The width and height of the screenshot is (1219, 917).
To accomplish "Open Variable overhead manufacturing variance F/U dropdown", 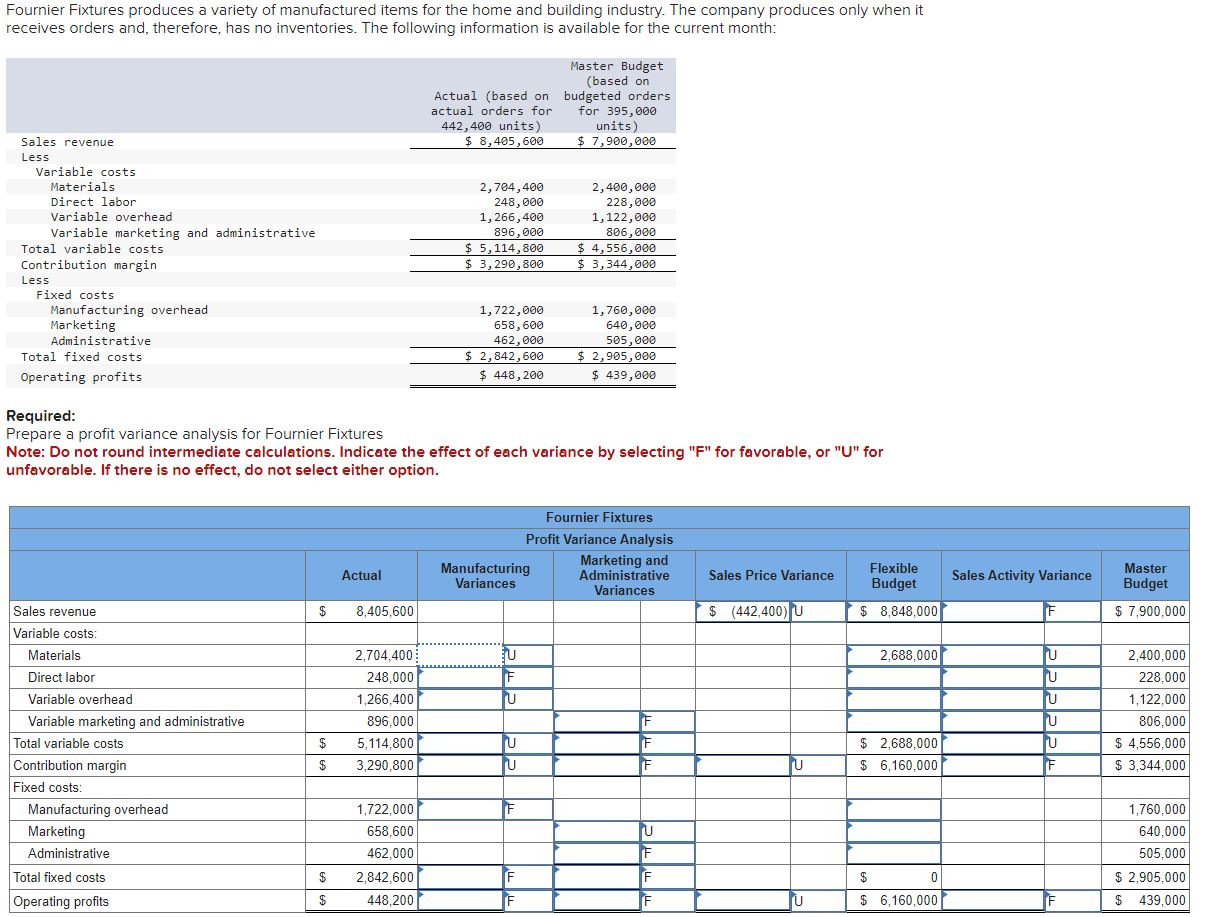I will point(528,700).
